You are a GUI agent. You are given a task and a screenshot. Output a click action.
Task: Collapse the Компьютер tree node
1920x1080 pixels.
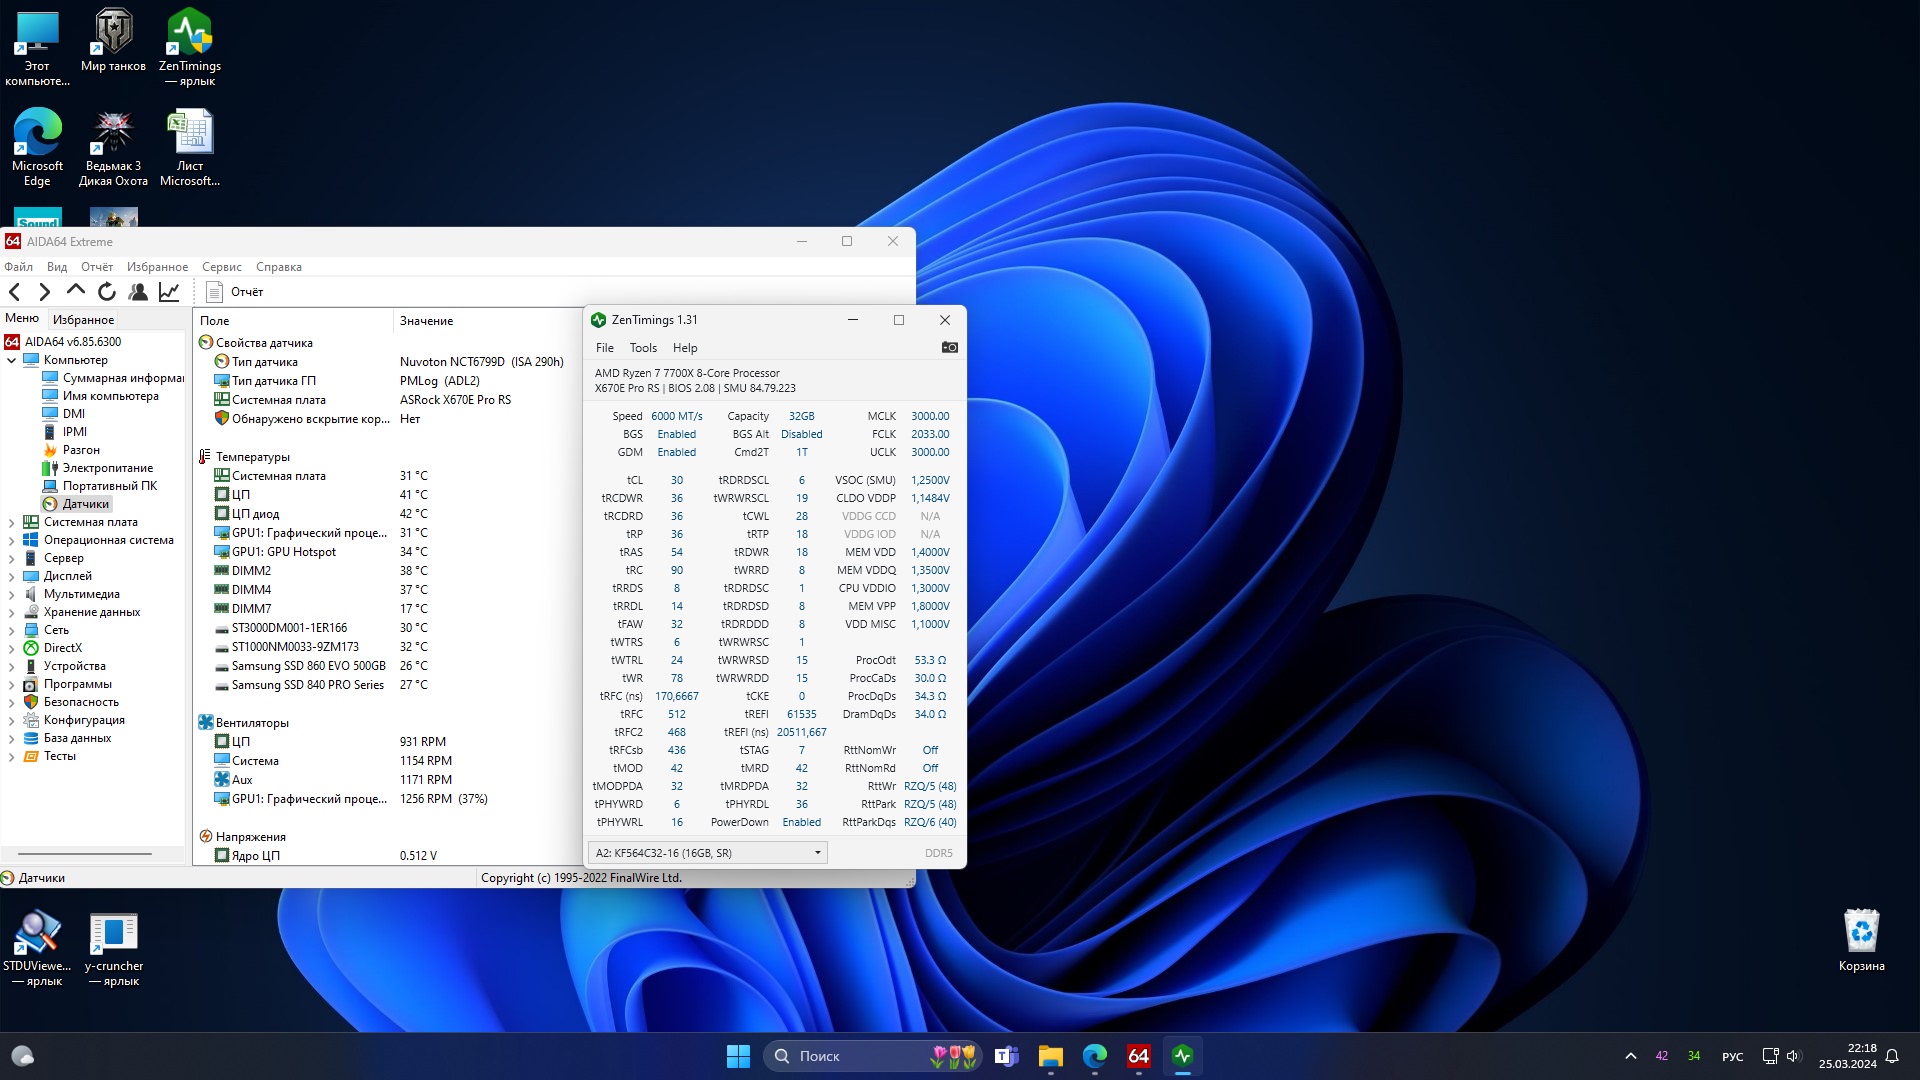[12, 360]
